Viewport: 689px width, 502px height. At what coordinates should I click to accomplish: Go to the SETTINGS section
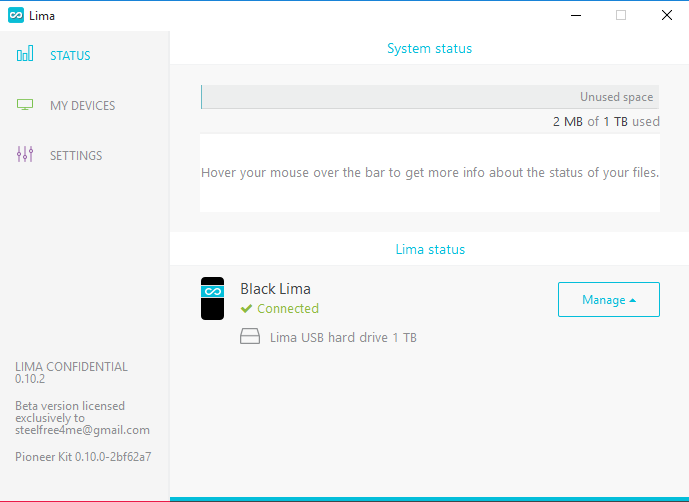click(x=76, y=156)
